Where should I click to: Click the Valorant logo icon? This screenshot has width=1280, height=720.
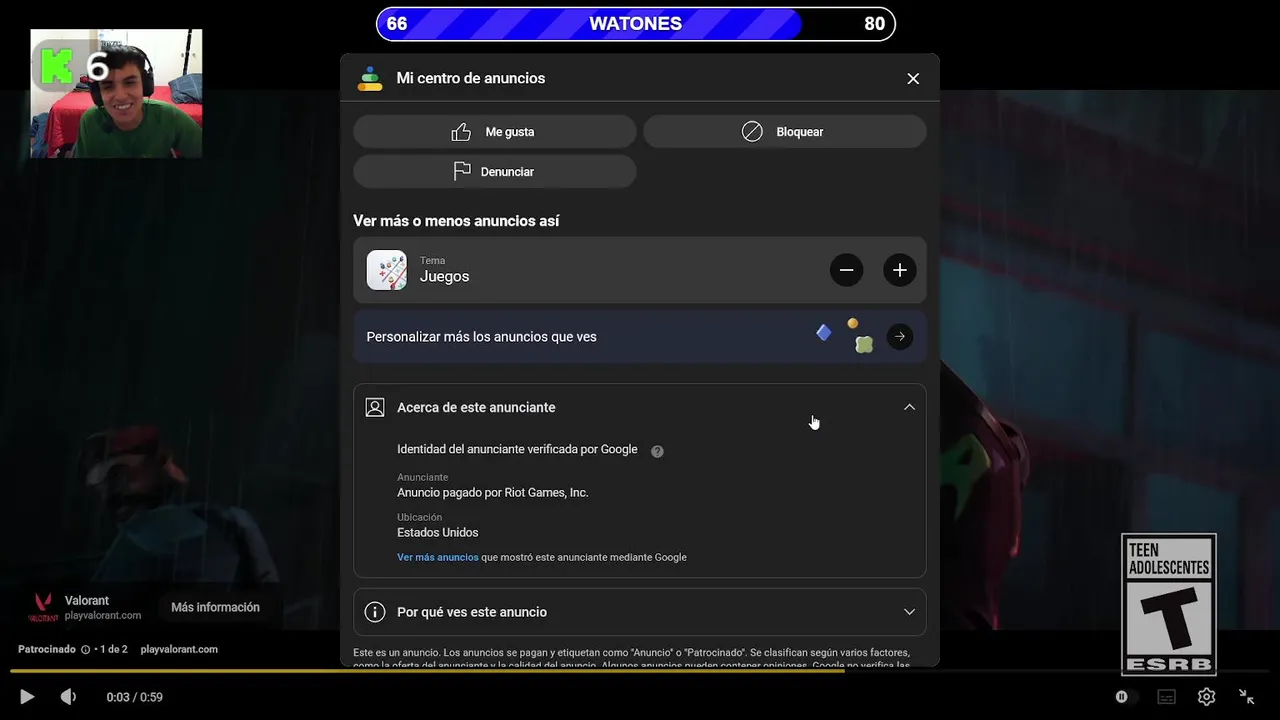[43, 607]
